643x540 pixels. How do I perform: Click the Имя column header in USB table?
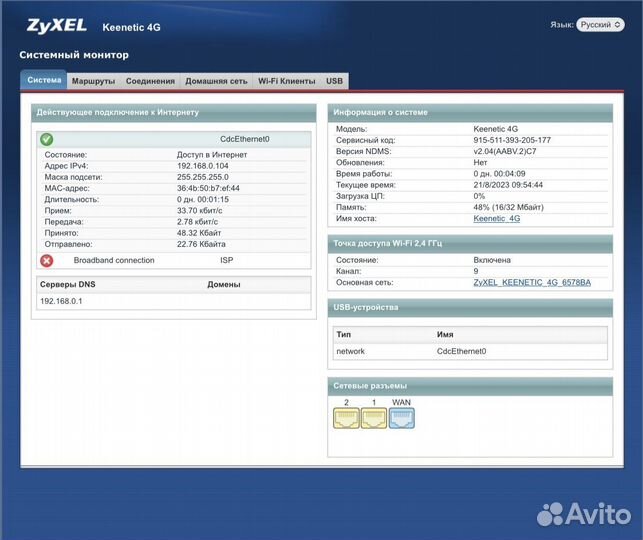coord(446,334)
